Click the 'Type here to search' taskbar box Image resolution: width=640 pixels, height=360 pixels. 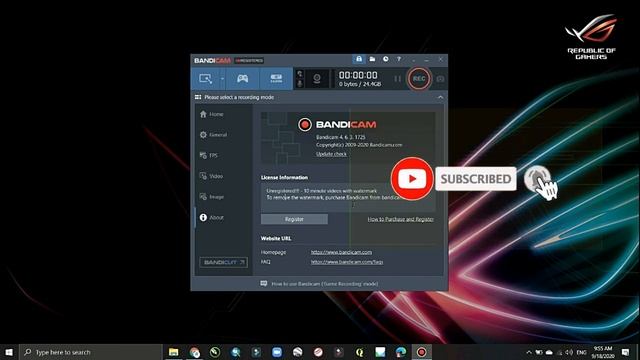[91, 352]
